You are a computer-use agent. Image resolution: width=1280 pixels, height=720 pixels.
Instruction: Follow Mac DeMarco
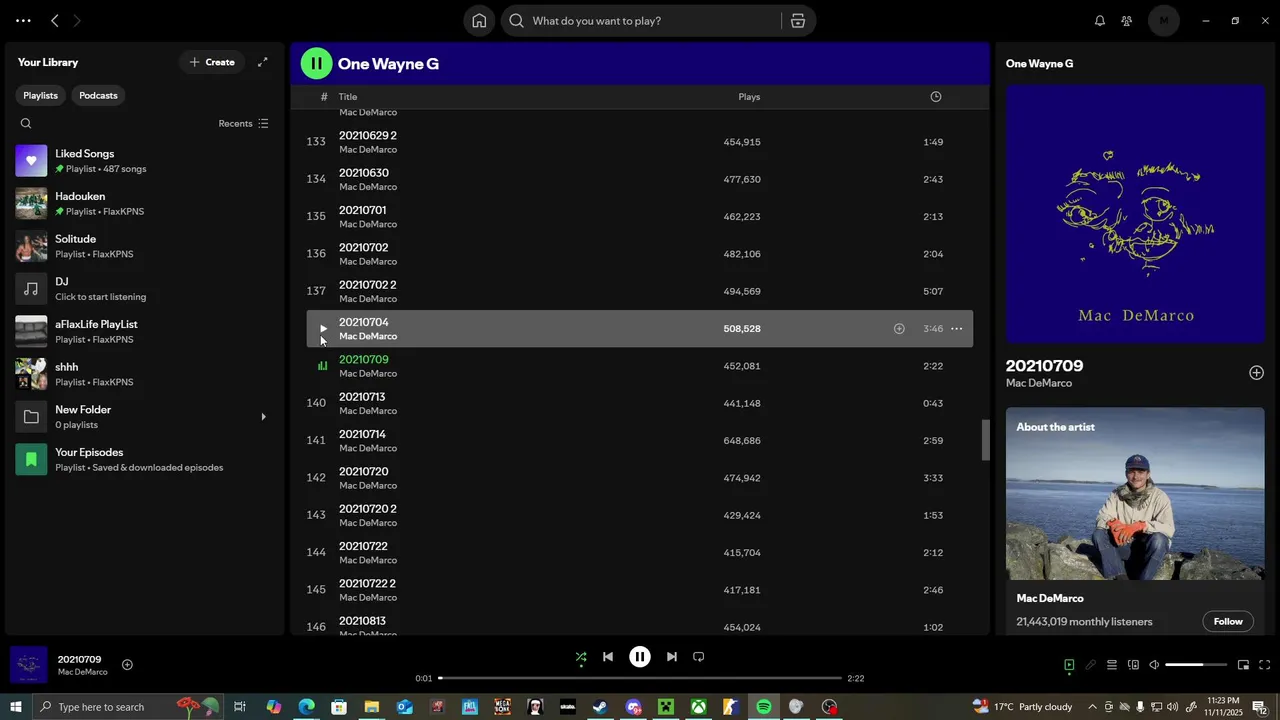coord(1228,622)
